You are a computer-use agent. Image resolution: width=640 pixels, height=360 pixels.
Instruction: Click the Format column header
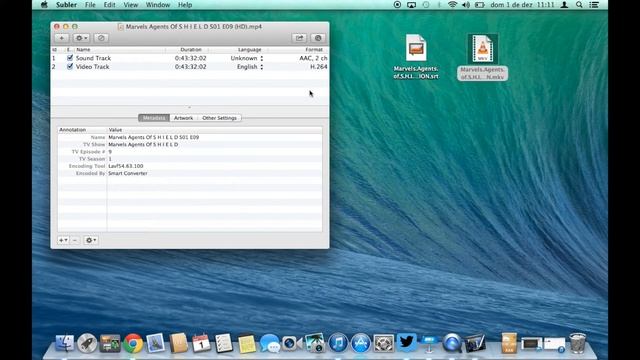314,49
